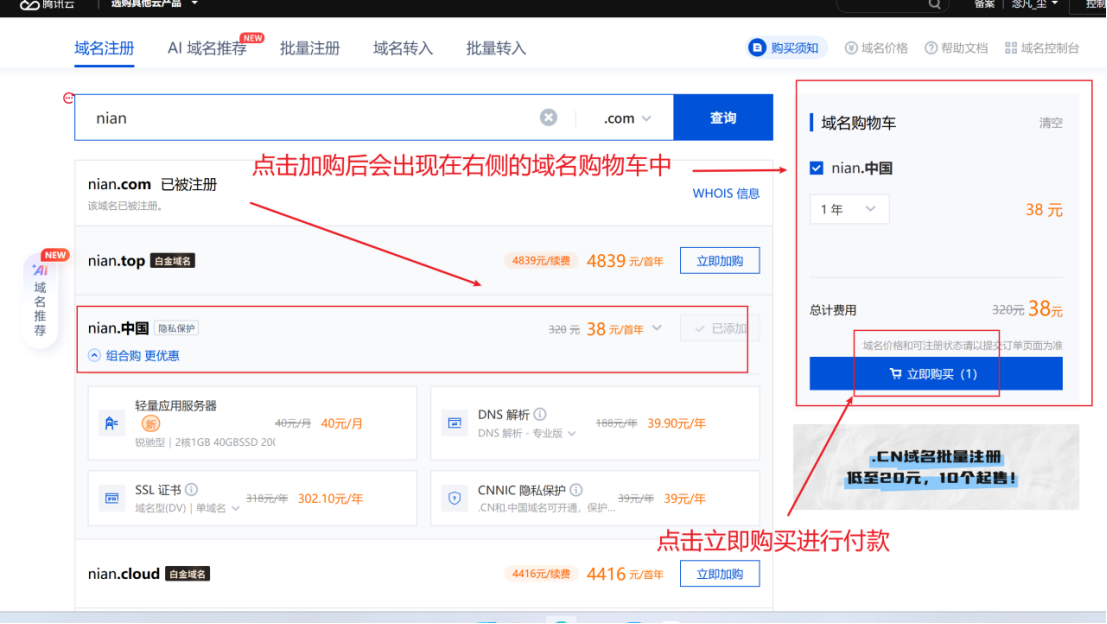This screenshot has width=1107, height=624.
Task: Switch to the 批量注册 tab
Action: point(310,48)
